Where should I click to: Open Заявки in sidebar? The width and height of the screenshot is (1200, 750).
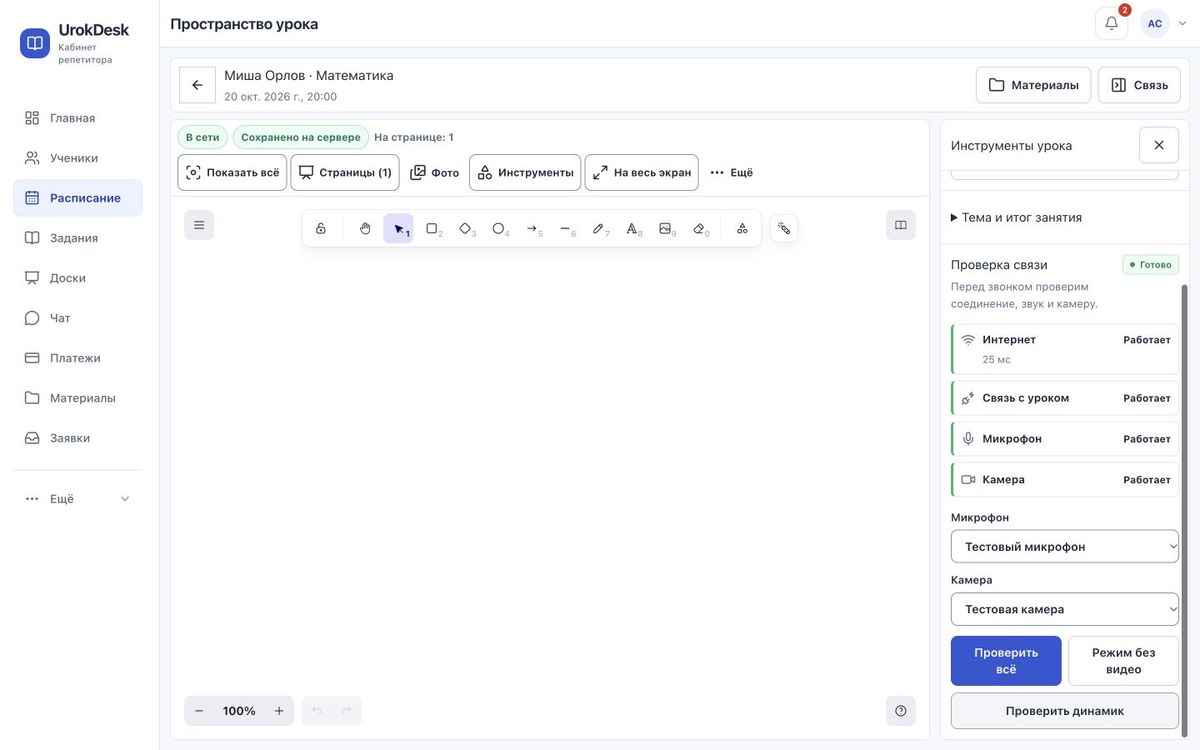click(x=78, y=438)
